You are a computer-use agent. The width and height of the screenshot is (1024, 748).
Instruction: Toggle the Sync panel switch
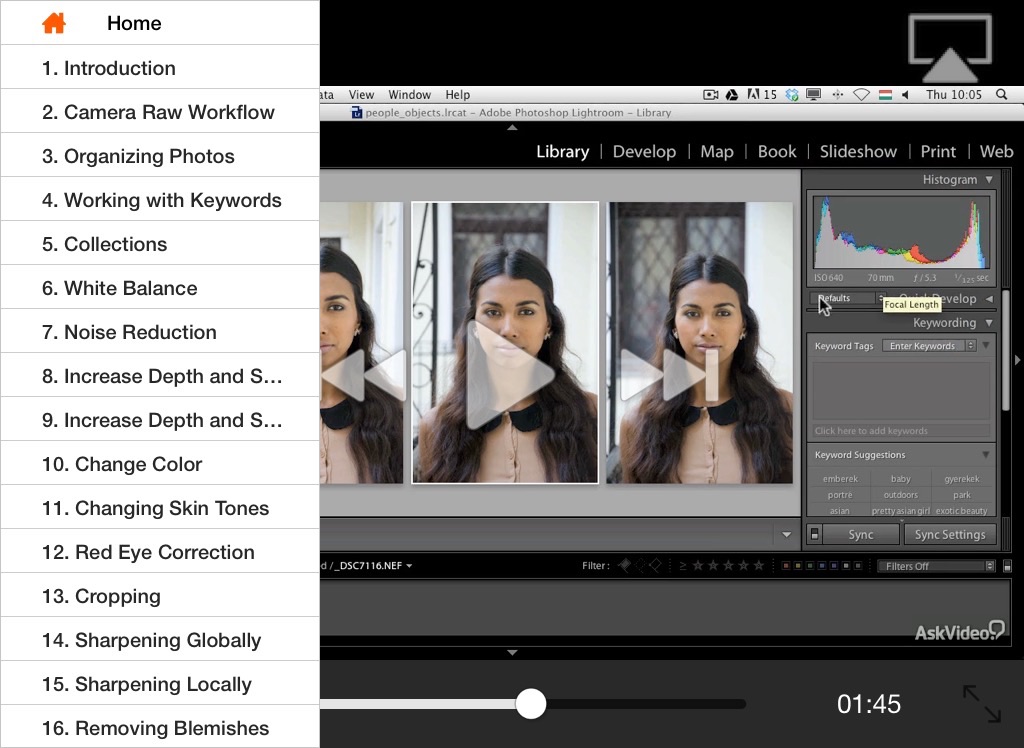coord(814,535)
